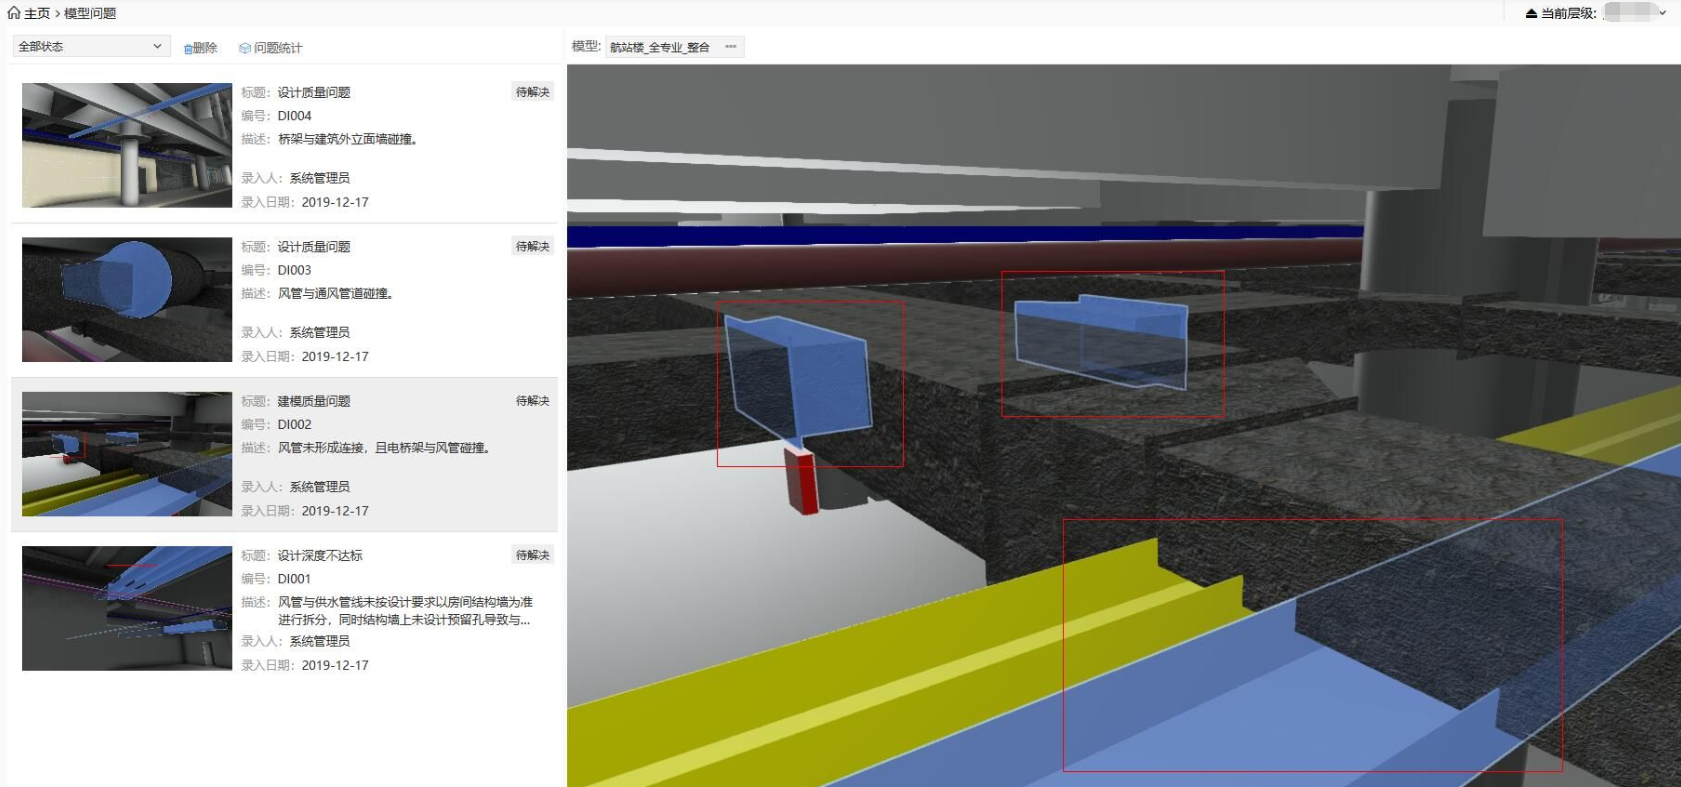
Task: Open the DI003 duct collision thumbnail
Action: tap(127, 299)
